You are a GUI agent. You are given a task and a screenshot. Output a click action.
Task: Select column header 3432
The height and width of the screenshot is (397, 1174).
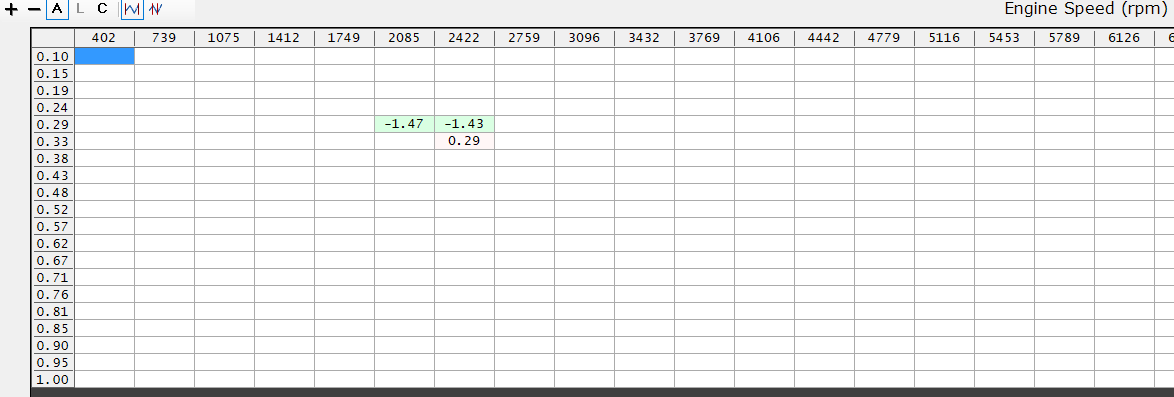[x=644, y=38]
